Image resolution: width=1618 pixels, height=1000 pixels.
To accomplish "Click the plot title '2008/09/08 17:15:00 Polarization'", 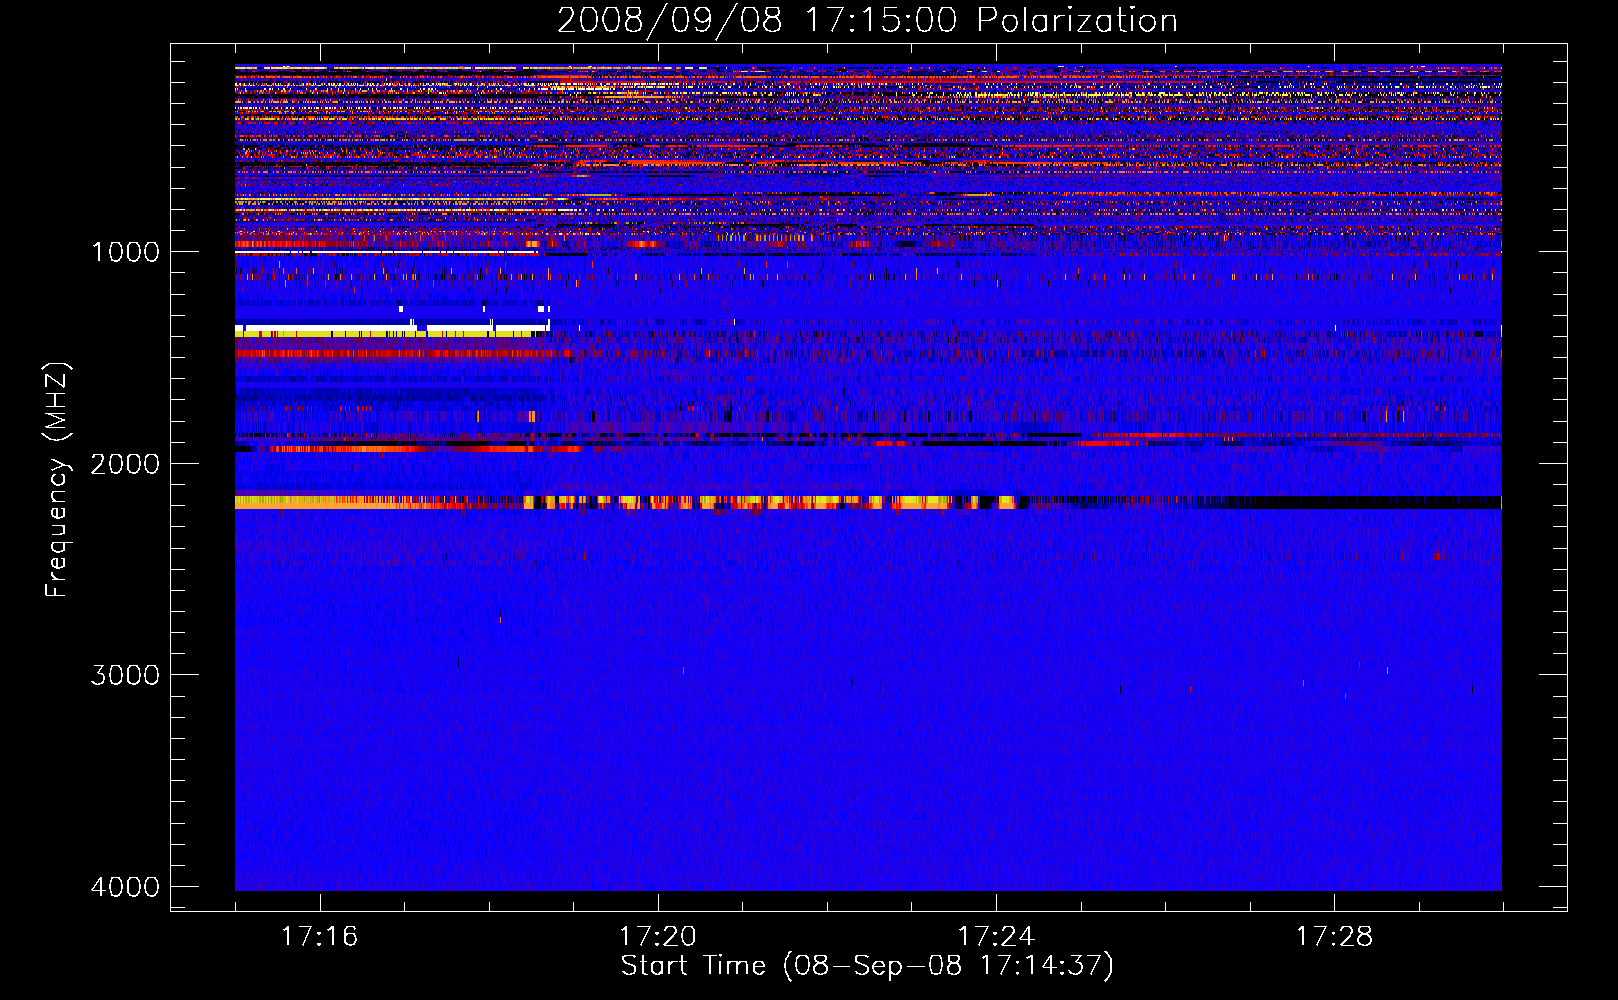I will 867,20.
